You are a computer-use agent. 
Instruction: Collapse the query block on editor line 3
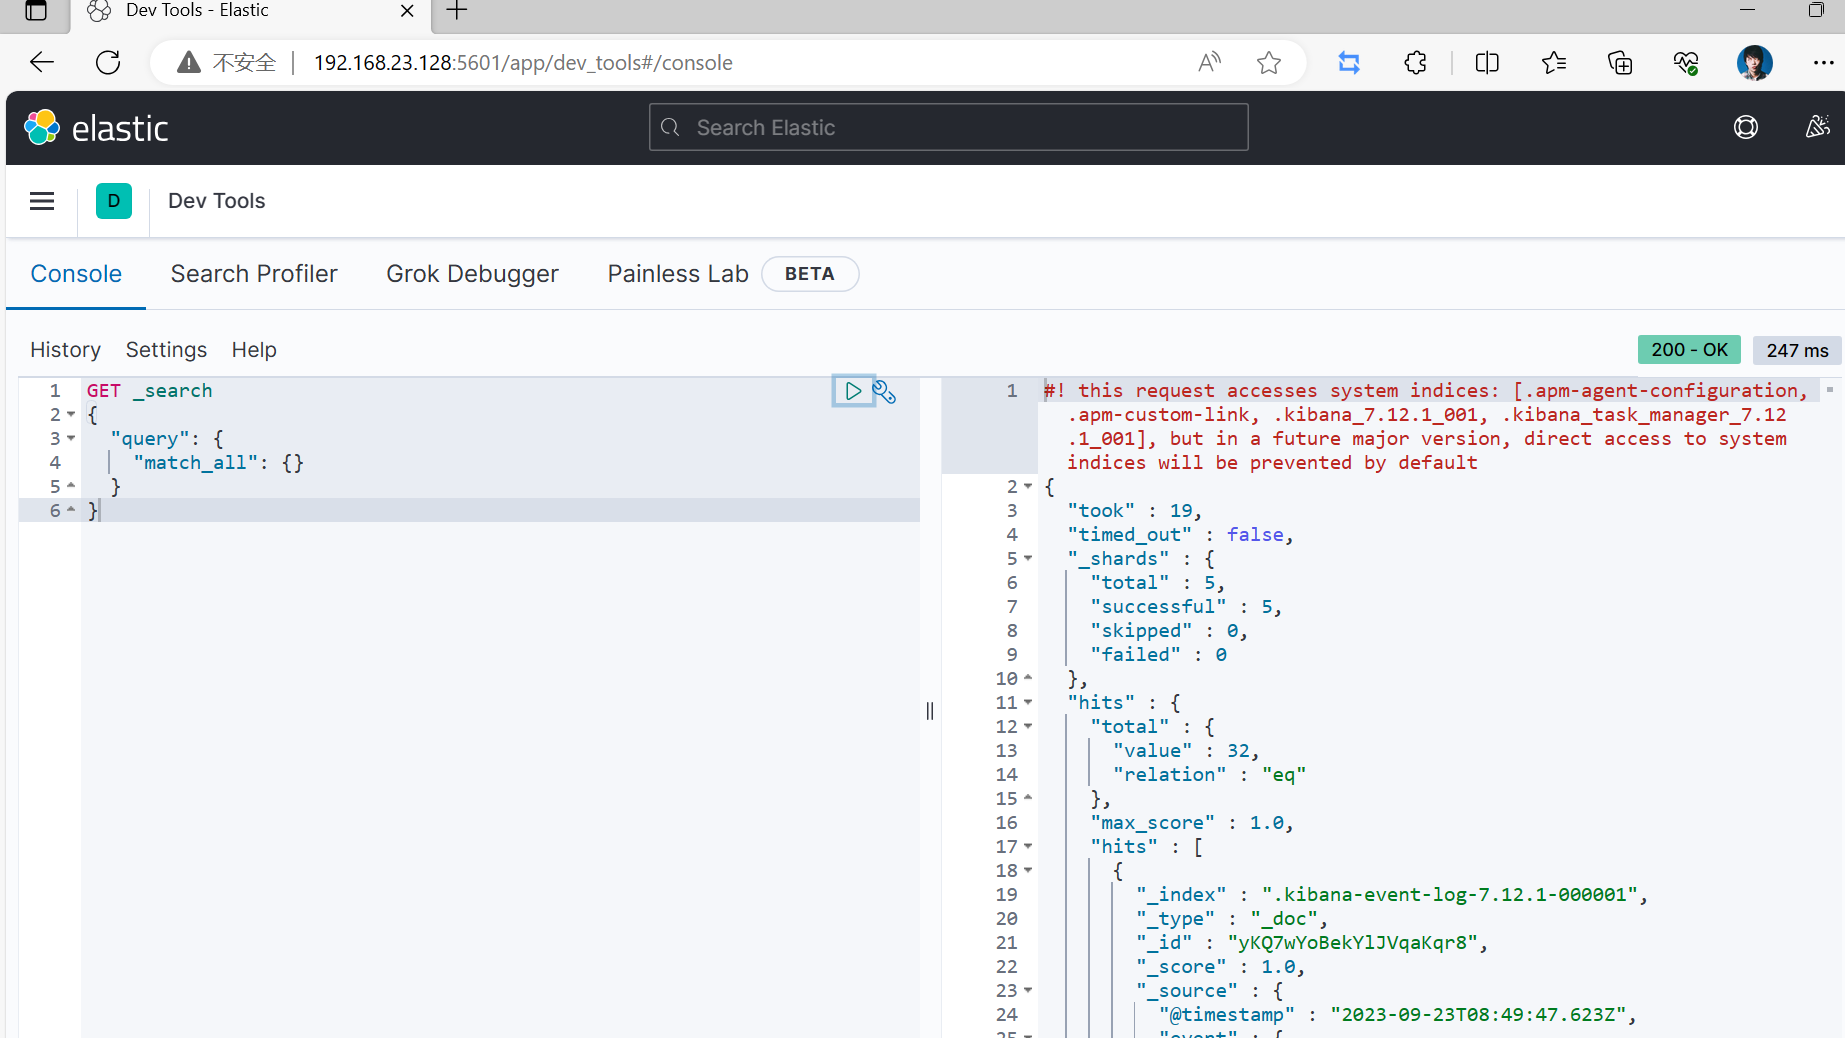click(x=71, y=439)
